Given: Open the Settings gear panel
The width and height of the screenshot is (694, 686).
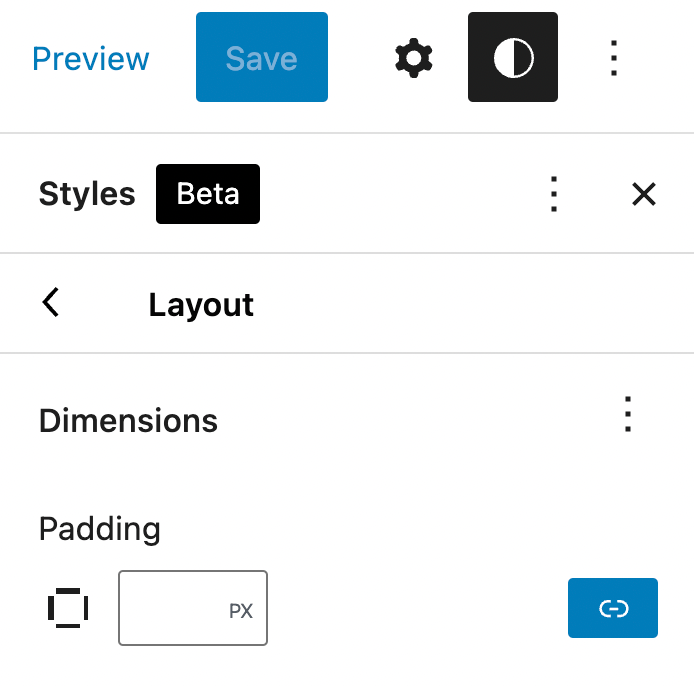Looking at the screenshot, I should (x=413, y=58).
